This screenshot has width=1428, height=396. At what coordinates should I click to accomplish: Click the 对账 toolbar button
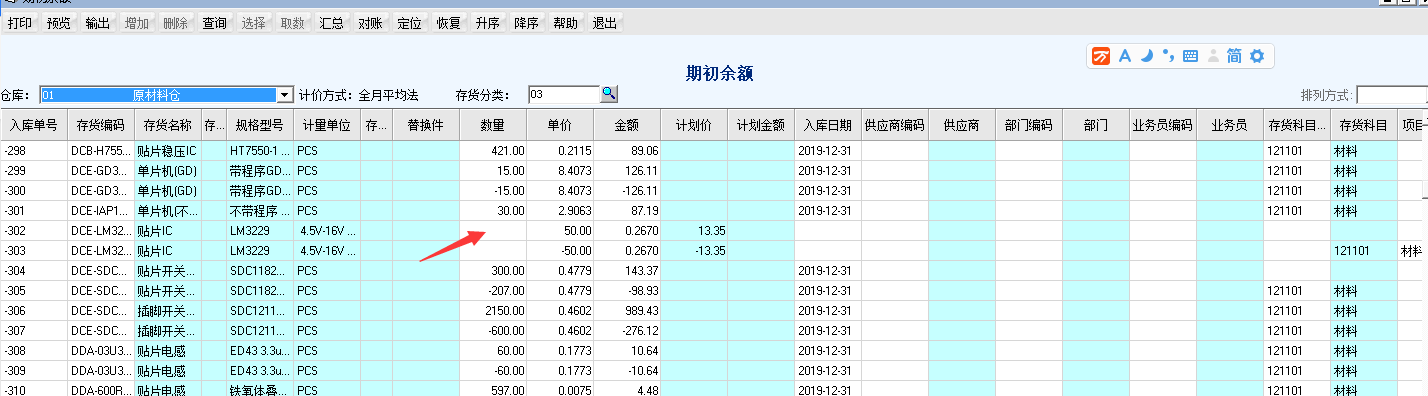click(370, 23)
